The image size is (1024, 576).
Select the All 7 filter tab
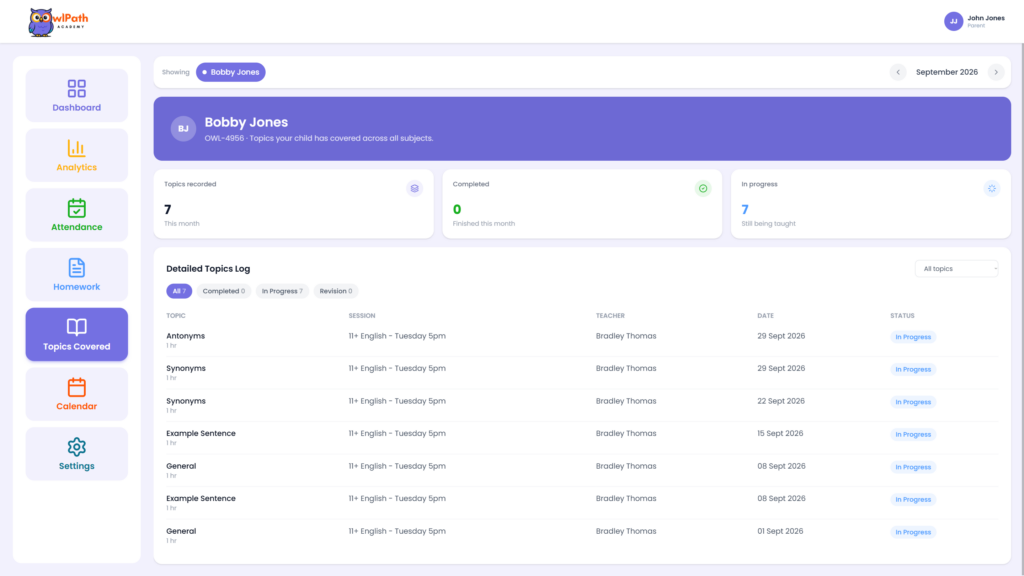(179, 291)
